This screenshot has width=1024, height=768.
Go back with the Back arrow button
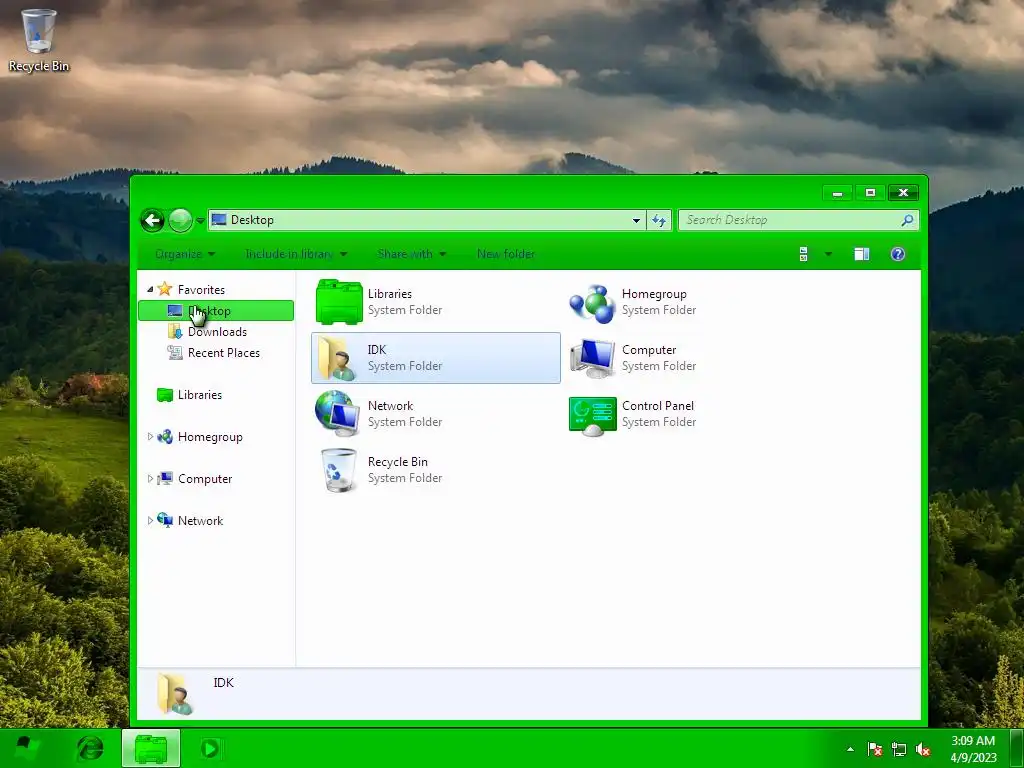pos(153,221)
